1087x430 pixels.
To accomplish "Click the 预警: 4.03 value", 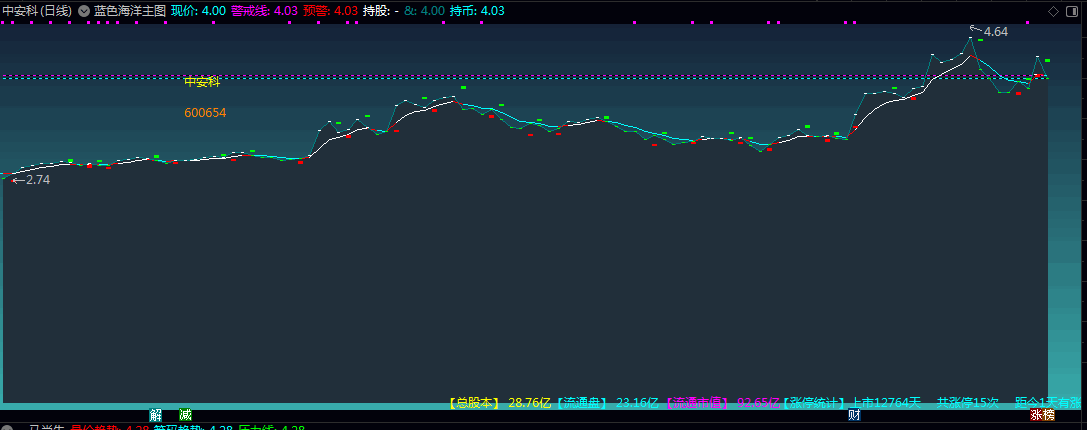I will click(331, 11).
